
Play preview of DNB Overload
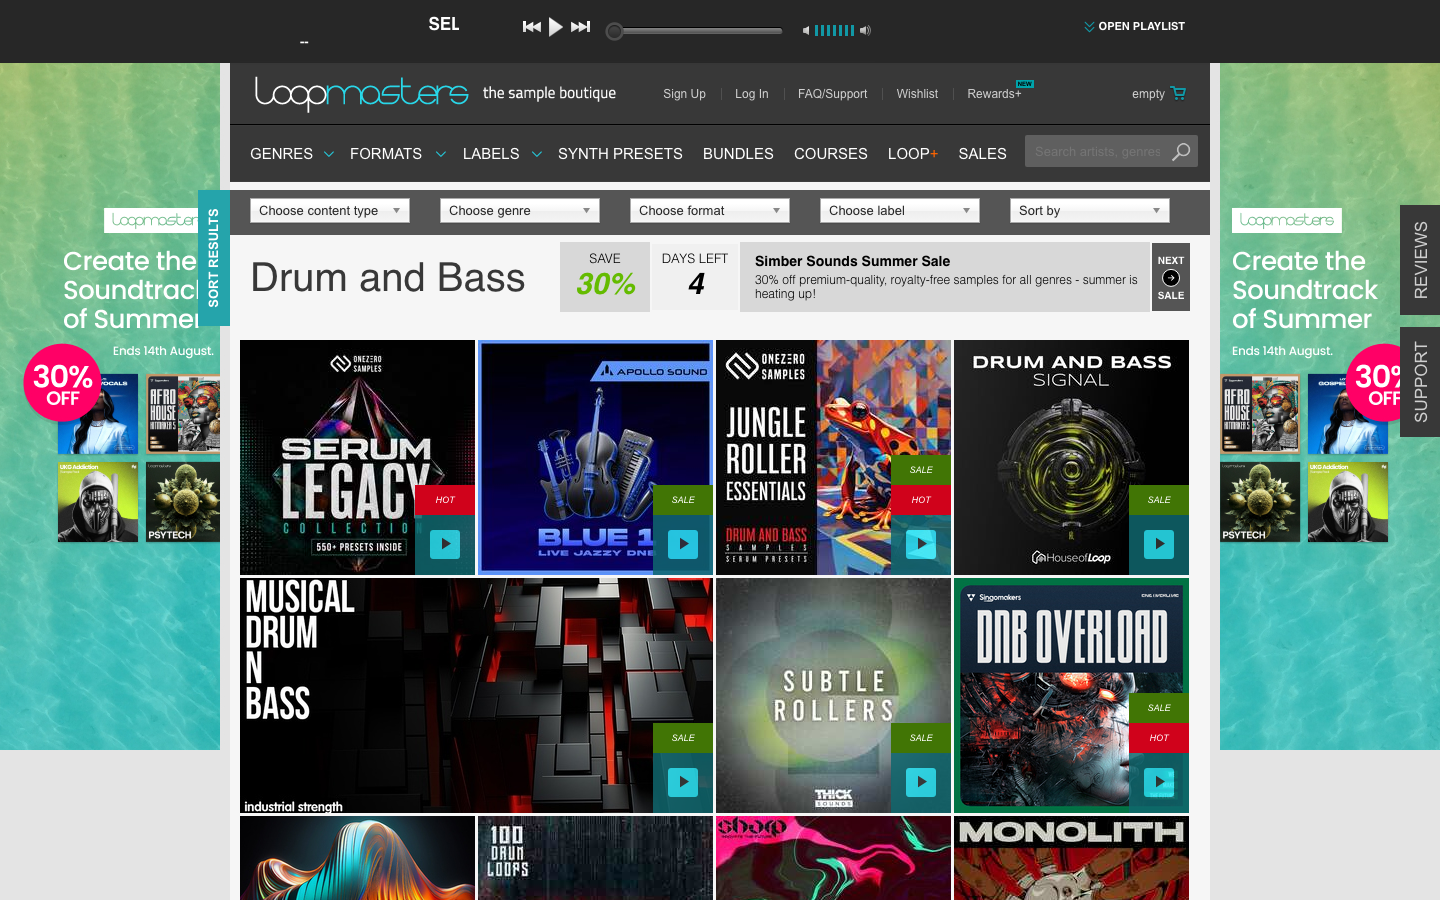1159,782
